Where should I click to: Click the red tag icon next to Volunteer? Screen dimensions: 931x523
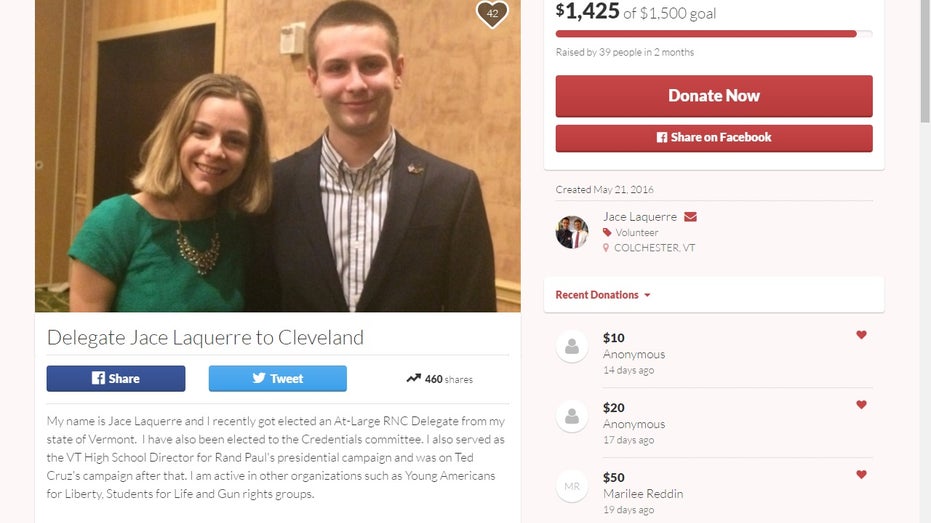point(607,232)
